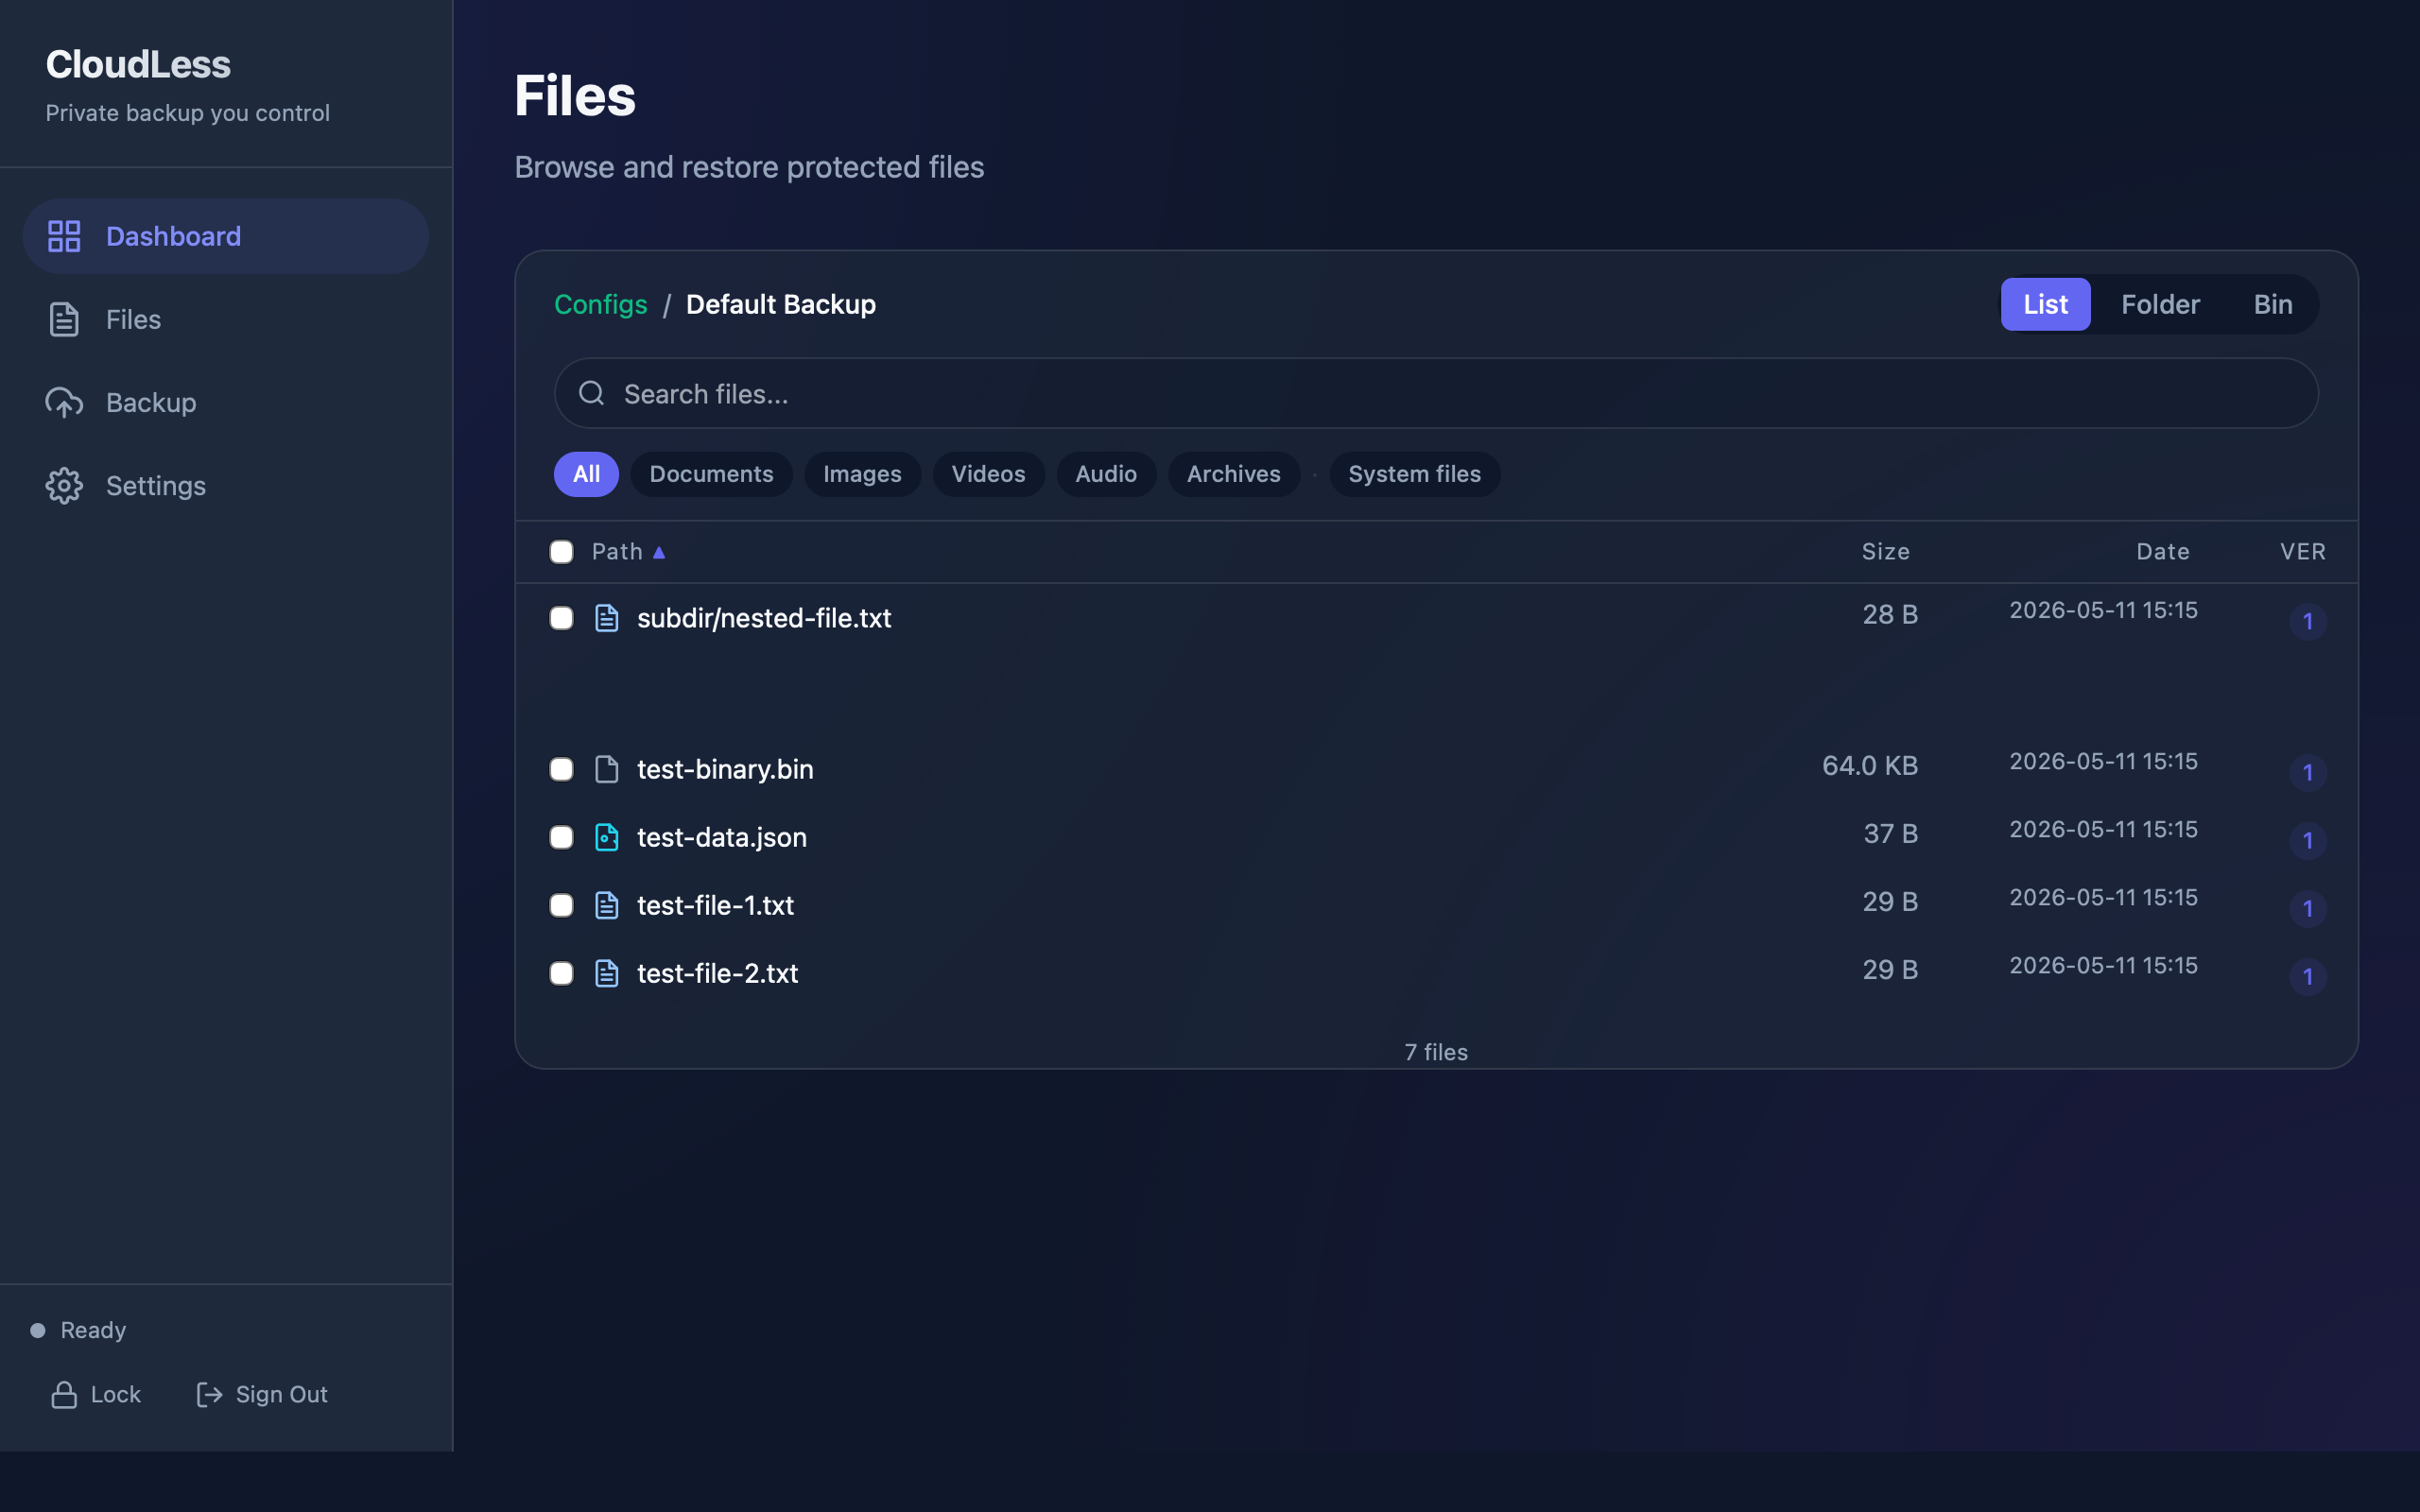This screenshot has width=2420, height=1512.
Task: Check the box for test-file-1.txt
Action: 561,905
